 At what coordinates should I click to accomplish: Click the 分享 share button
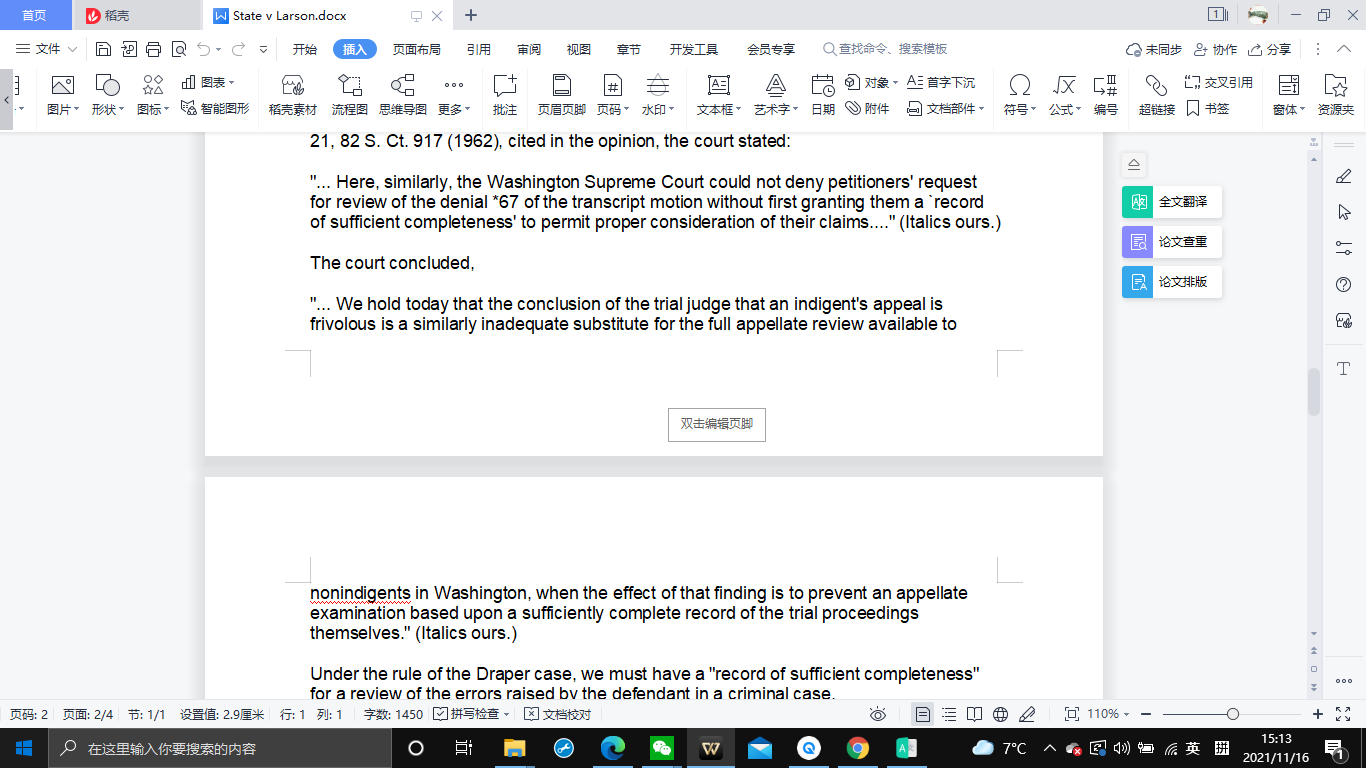[x=1270, y=49]
